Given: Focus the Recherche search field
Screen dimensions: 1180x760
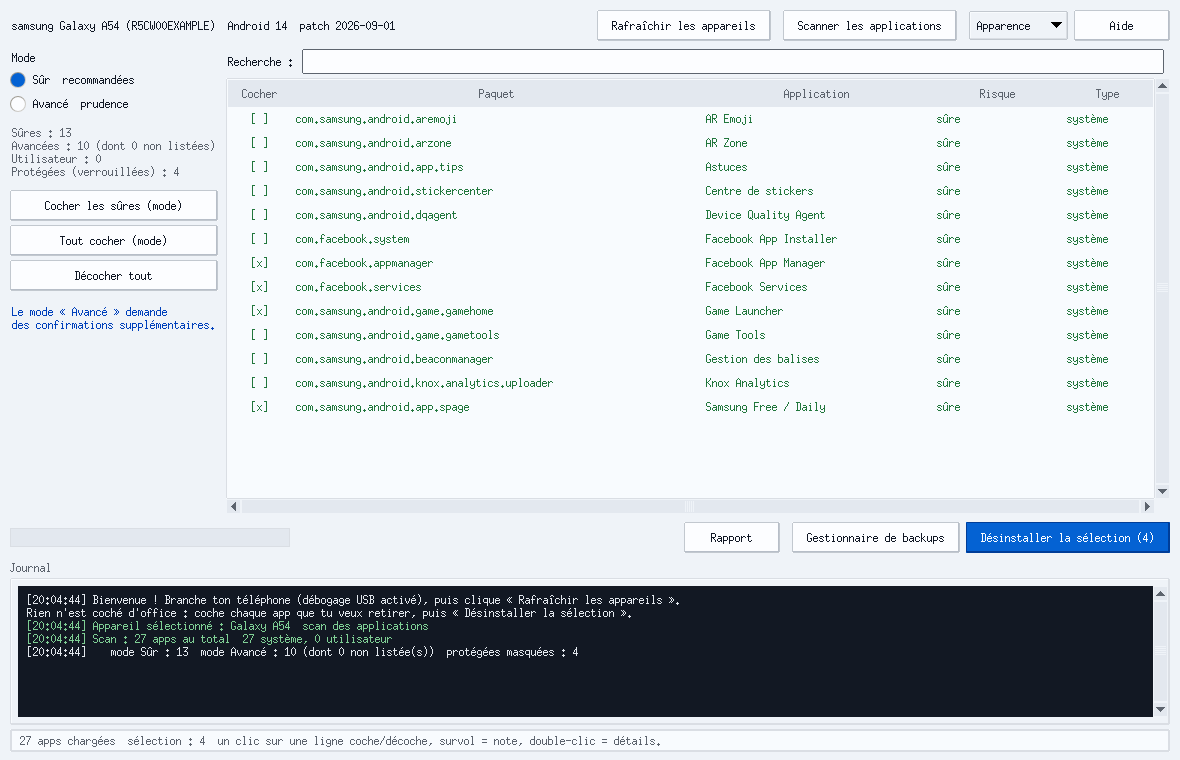Looking at the screenshot, I should 733,62.
